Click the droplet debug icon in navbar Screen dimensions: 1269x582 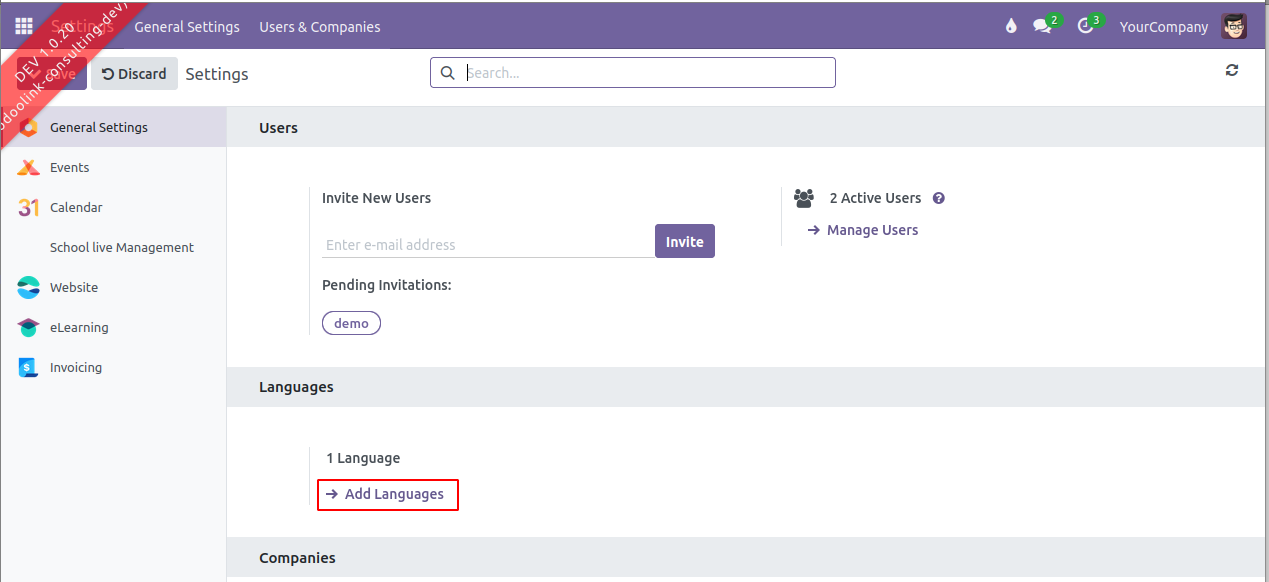(1011, 27)
